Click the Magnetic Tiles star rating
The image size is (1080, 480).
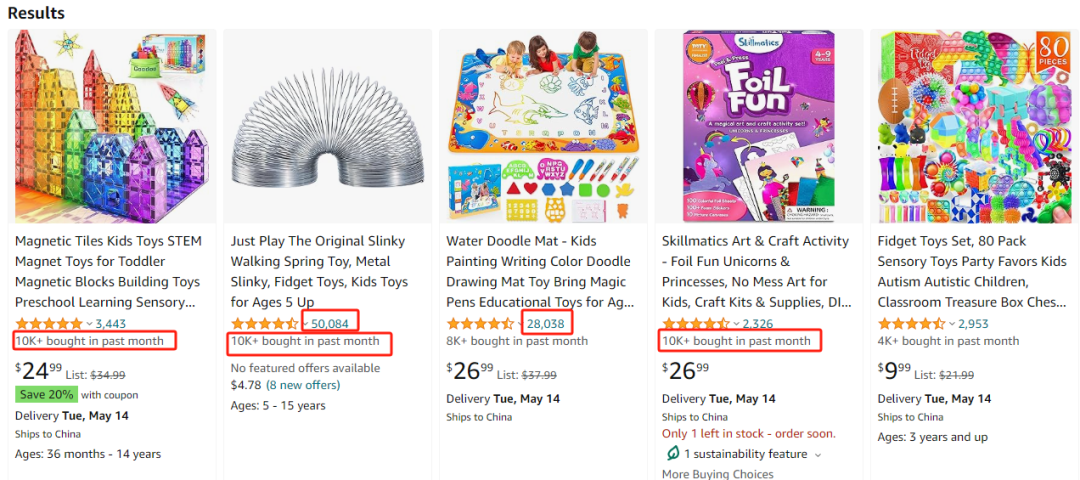click(x=48, y=324)
